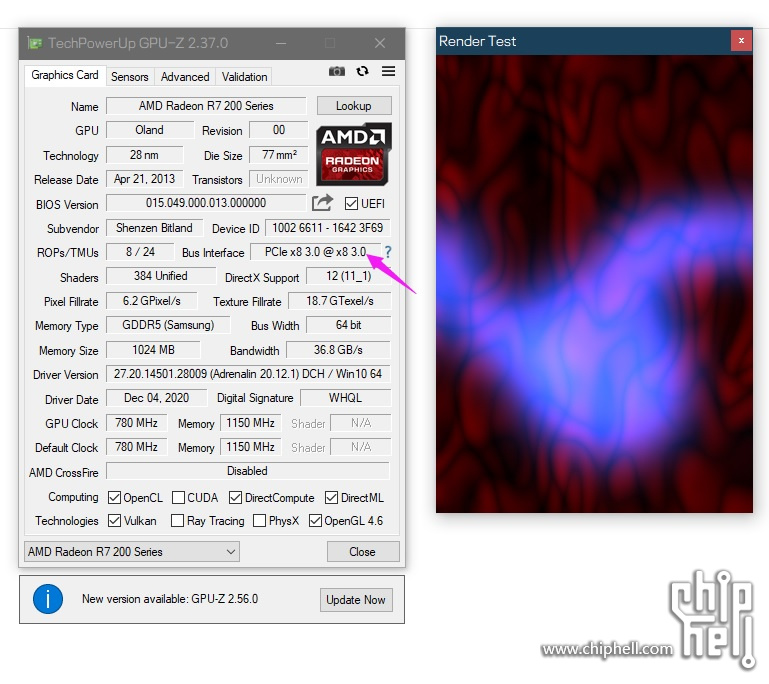Click the Lookup button

coord(354,106)
